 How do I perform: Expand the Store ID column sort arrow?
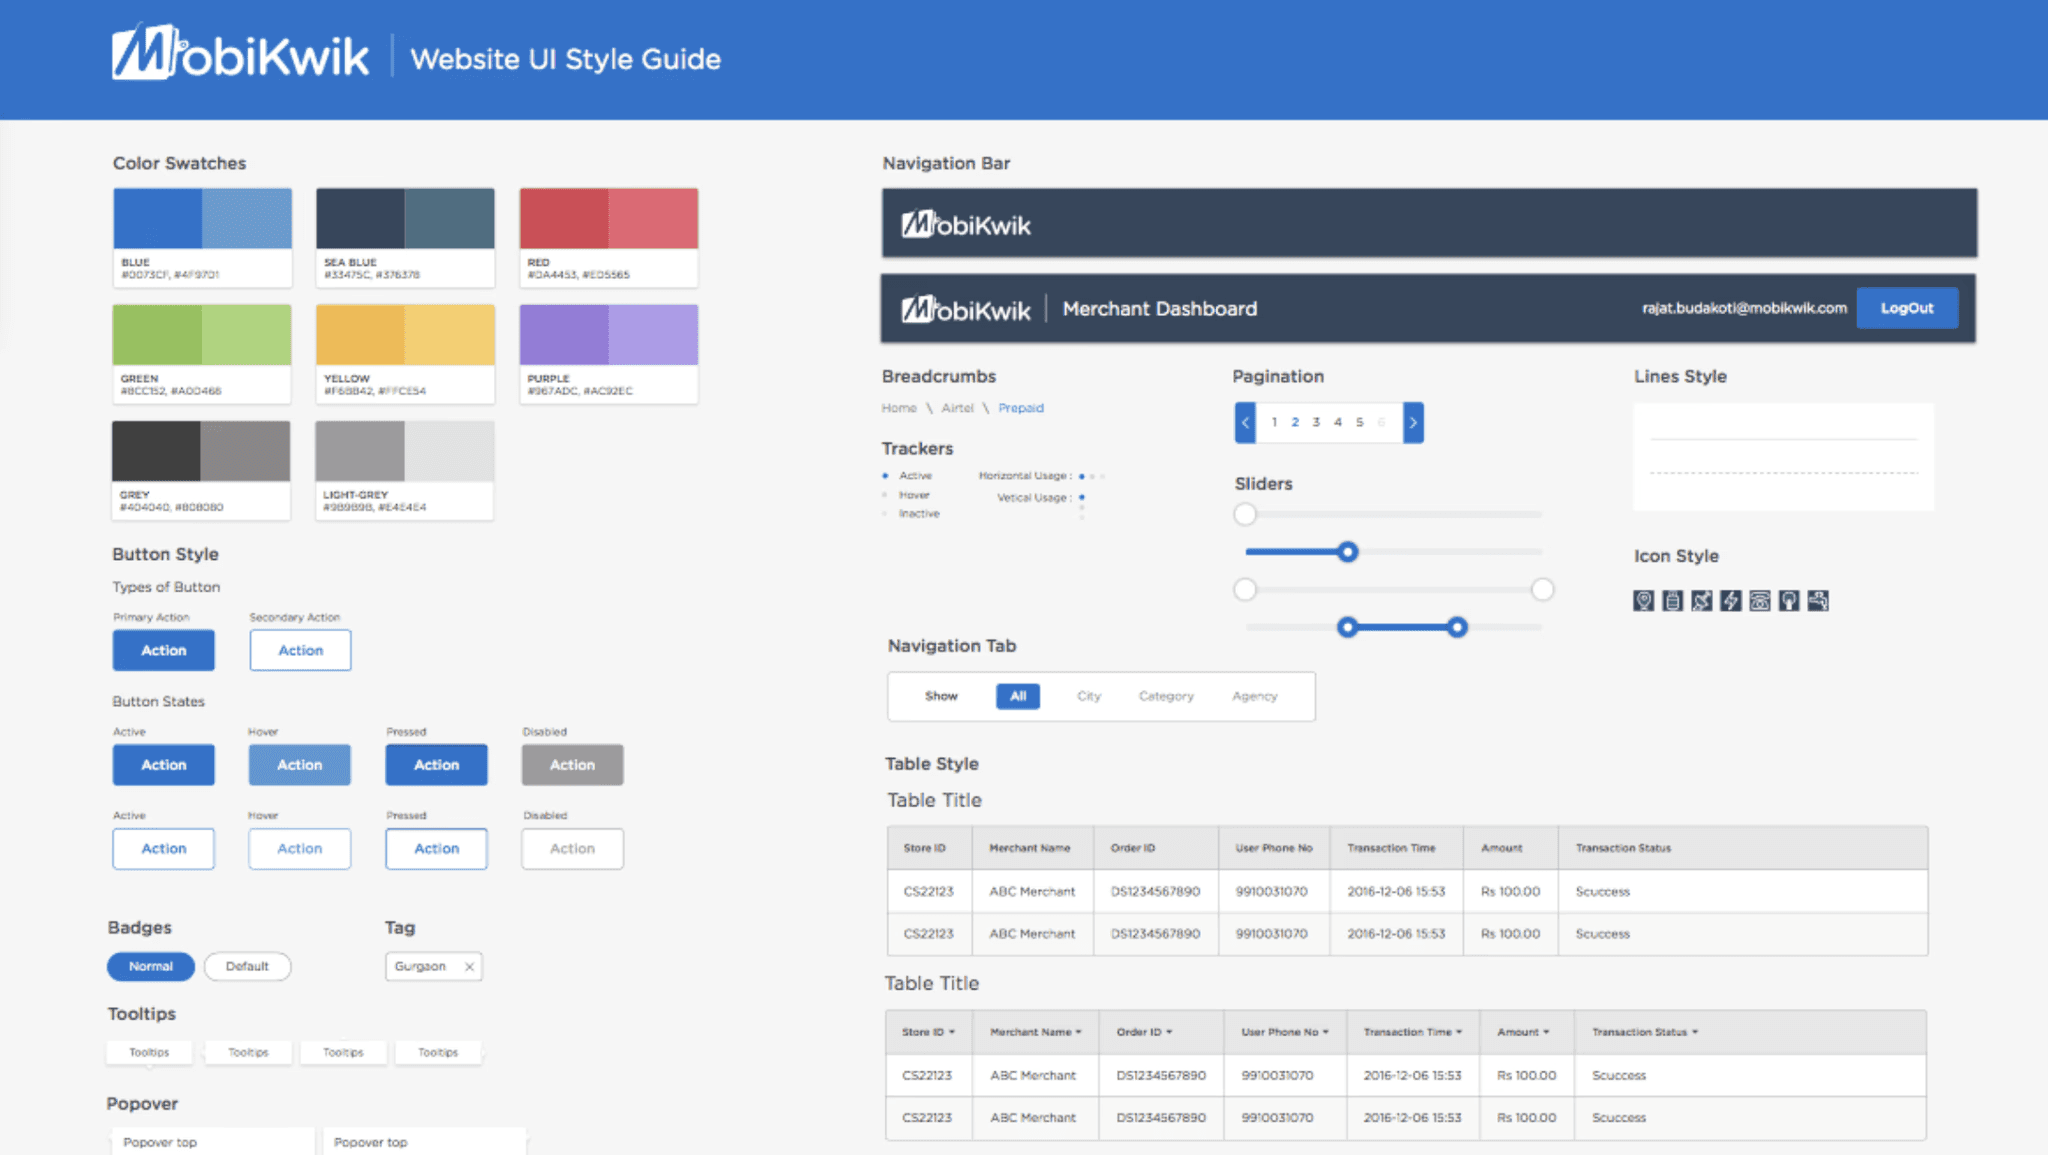point(952,1032)
